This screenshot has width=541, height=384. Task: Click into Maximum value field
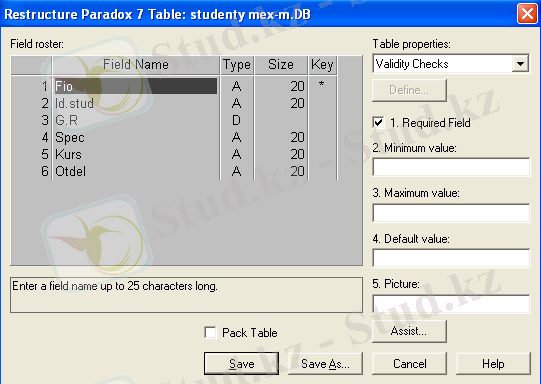(x=451, y=213)
